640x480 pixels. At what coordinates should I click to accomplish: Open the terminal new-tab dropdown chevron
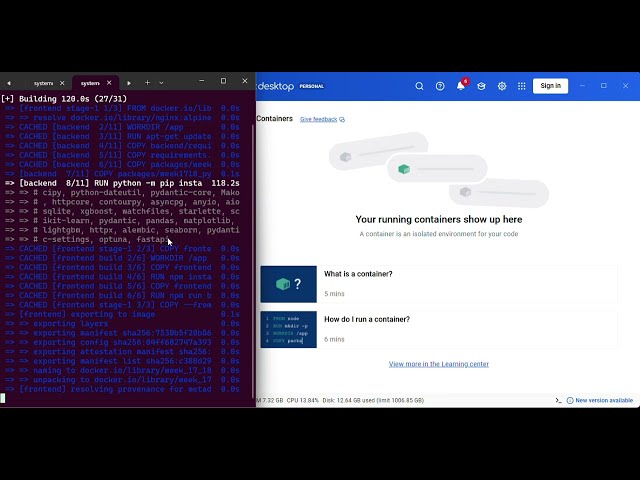pos(161,83)
